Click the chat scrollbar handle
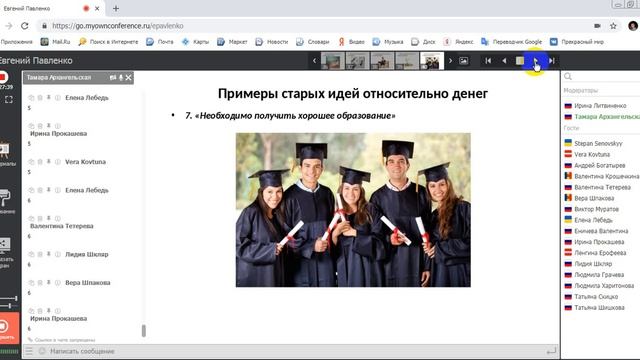Image resolution: width=640 pixels, height=360 pixels. [143, 331]
